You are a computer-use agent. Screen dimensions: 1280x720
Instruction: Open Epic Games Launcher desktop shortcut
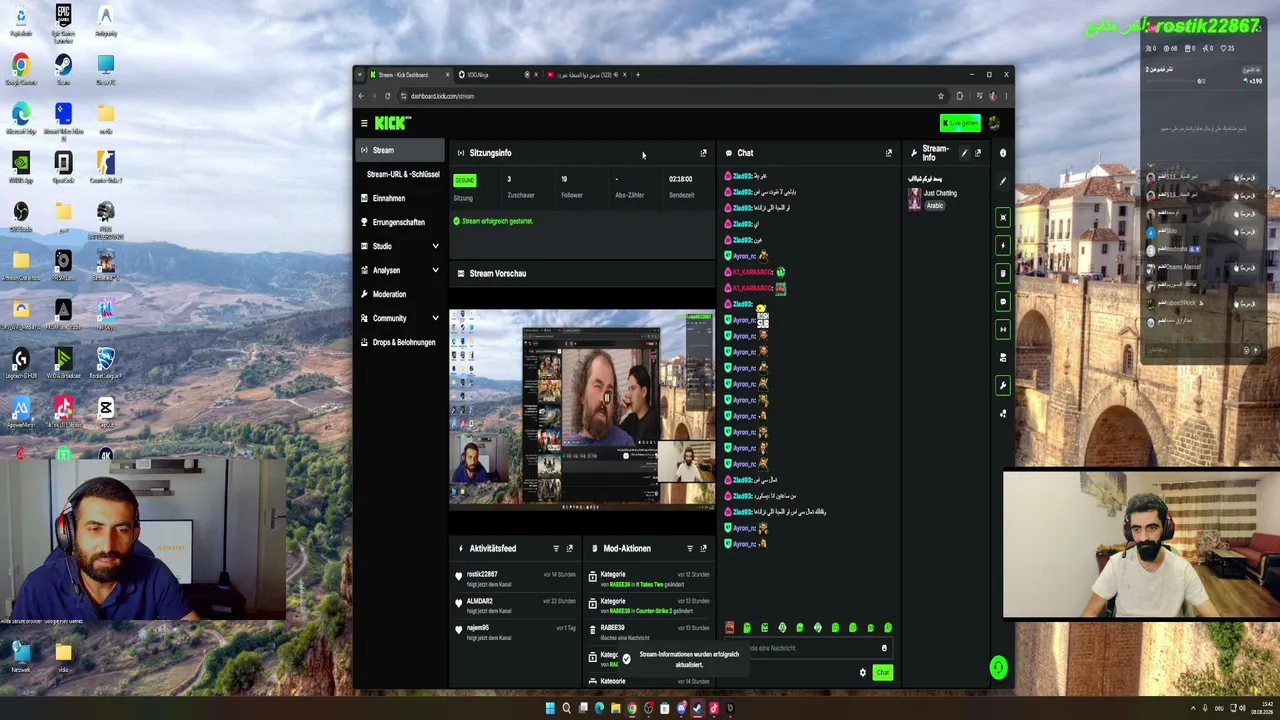pyautogui.click(x=63, y=24)
